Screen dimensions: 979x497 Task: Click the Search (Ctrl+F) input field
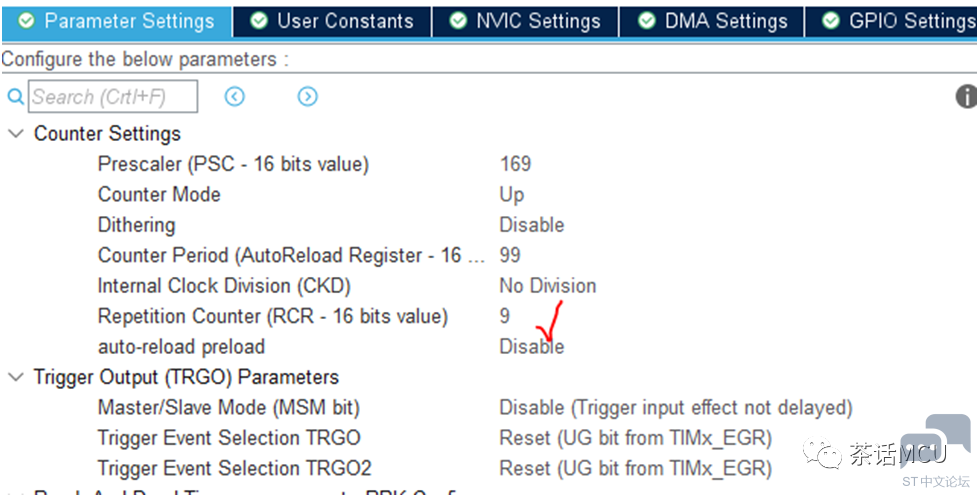coord(113,97)
